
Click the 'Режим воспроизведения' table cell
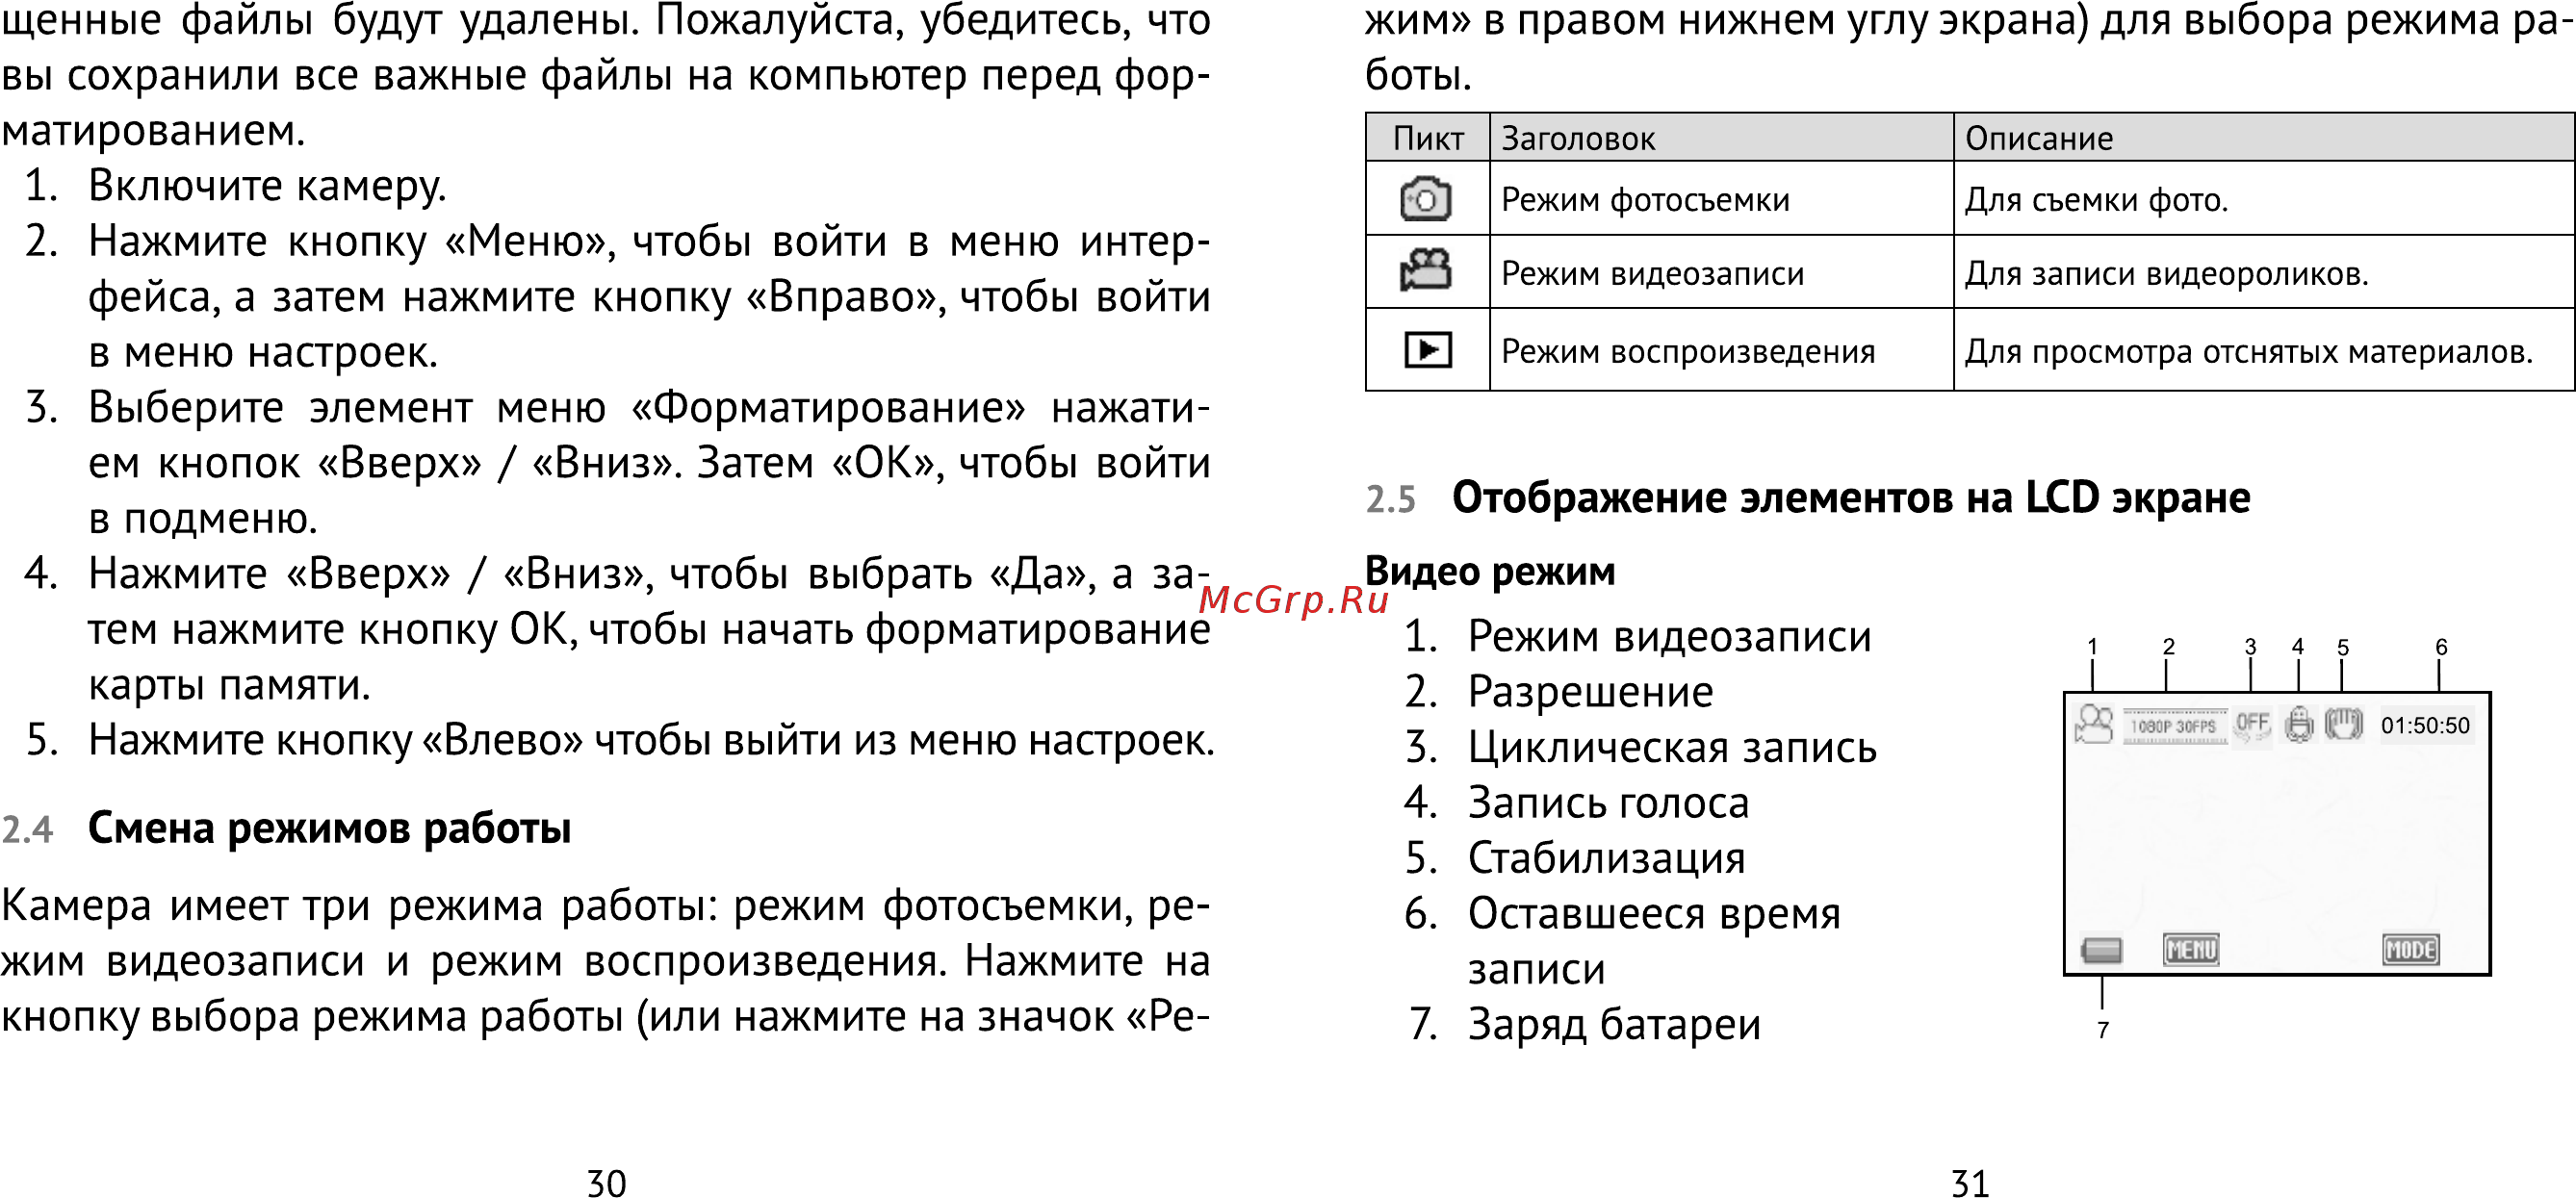coord(1721,349)
